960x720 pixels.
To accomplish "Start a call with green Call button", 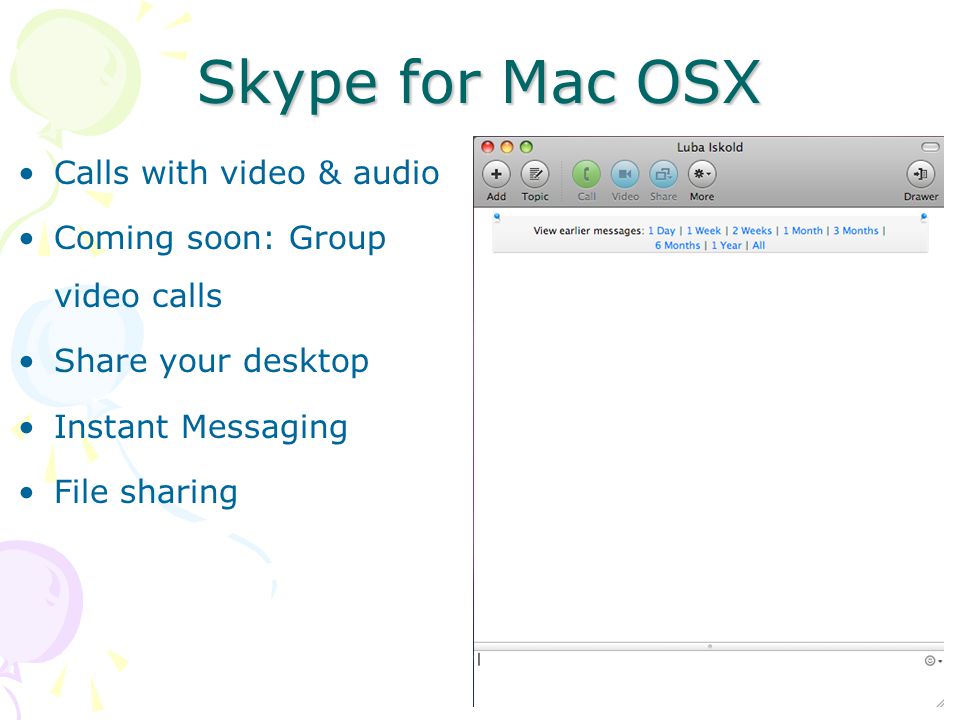I will click(x=587, y=174).
